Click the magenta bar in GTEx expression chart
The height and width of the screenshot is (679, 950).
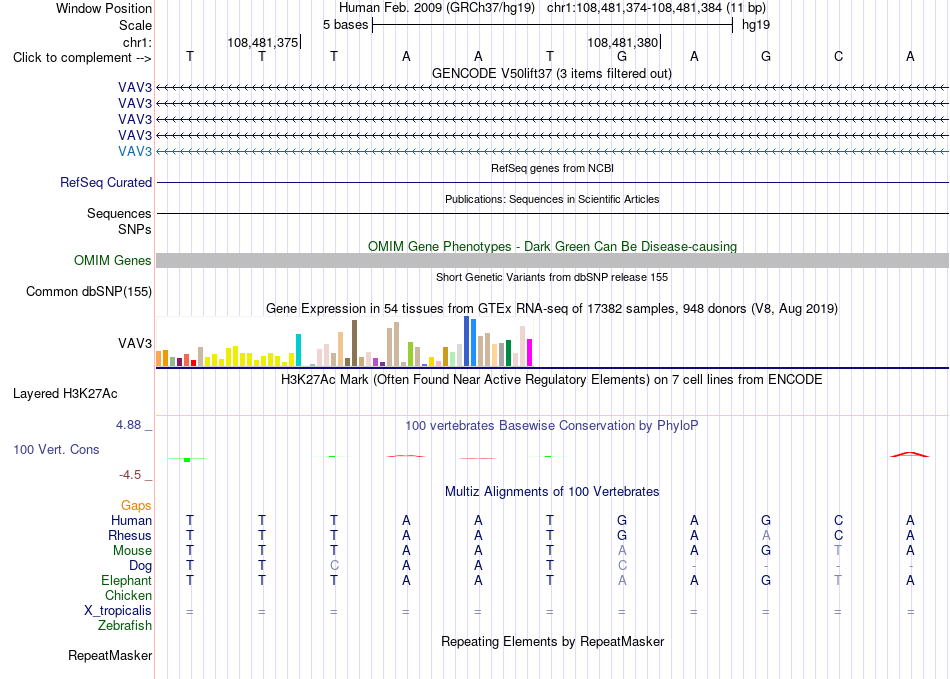pyautogui.click(x=529, y=353)
